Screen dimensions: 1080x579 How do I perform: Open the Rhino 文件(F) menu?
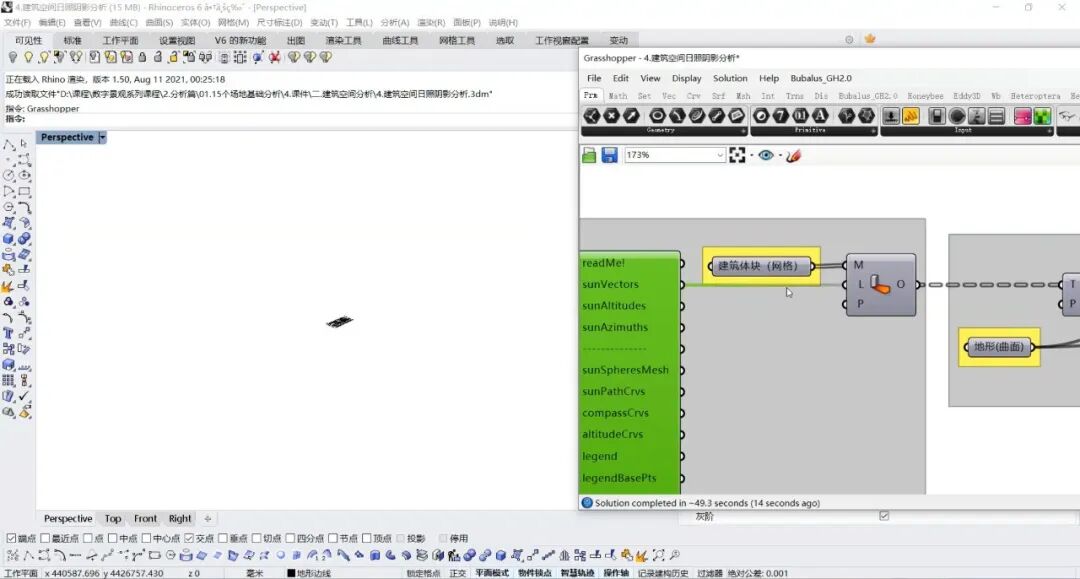pyautogui.click(x=17, y=23)
